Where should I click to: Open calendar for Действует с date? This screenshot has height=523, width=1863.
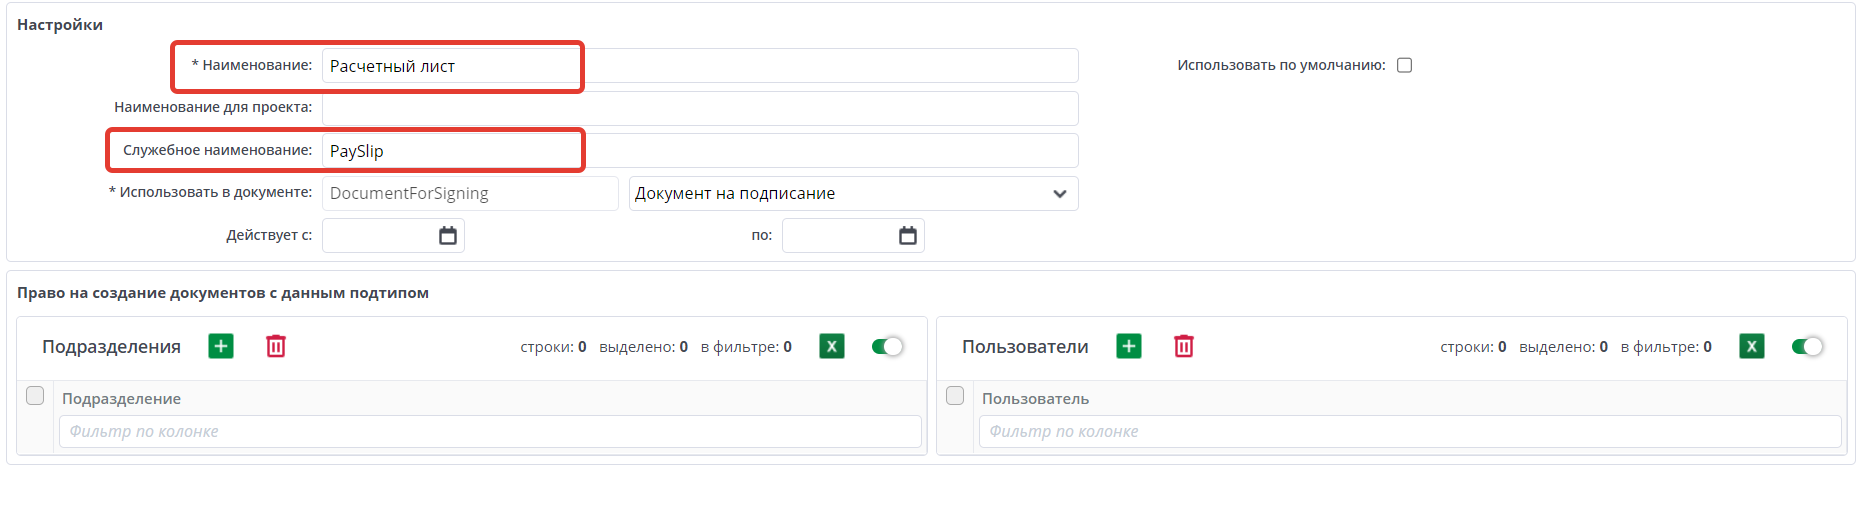(448, 235)
